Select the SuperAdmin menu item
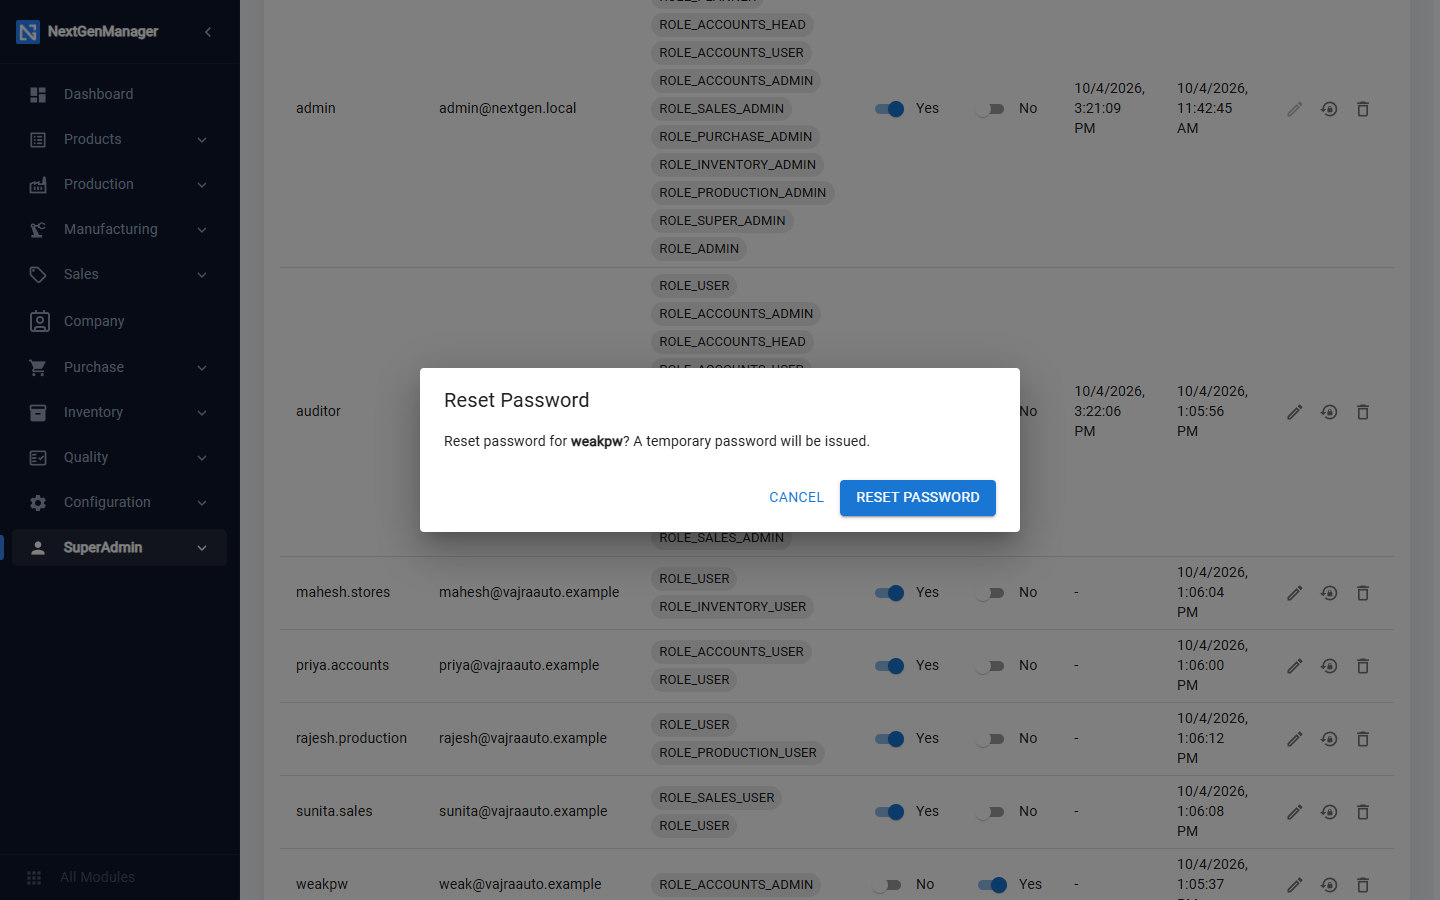Image resolution: width=1440 pixels, height=900 pixels. click(119, 548)
